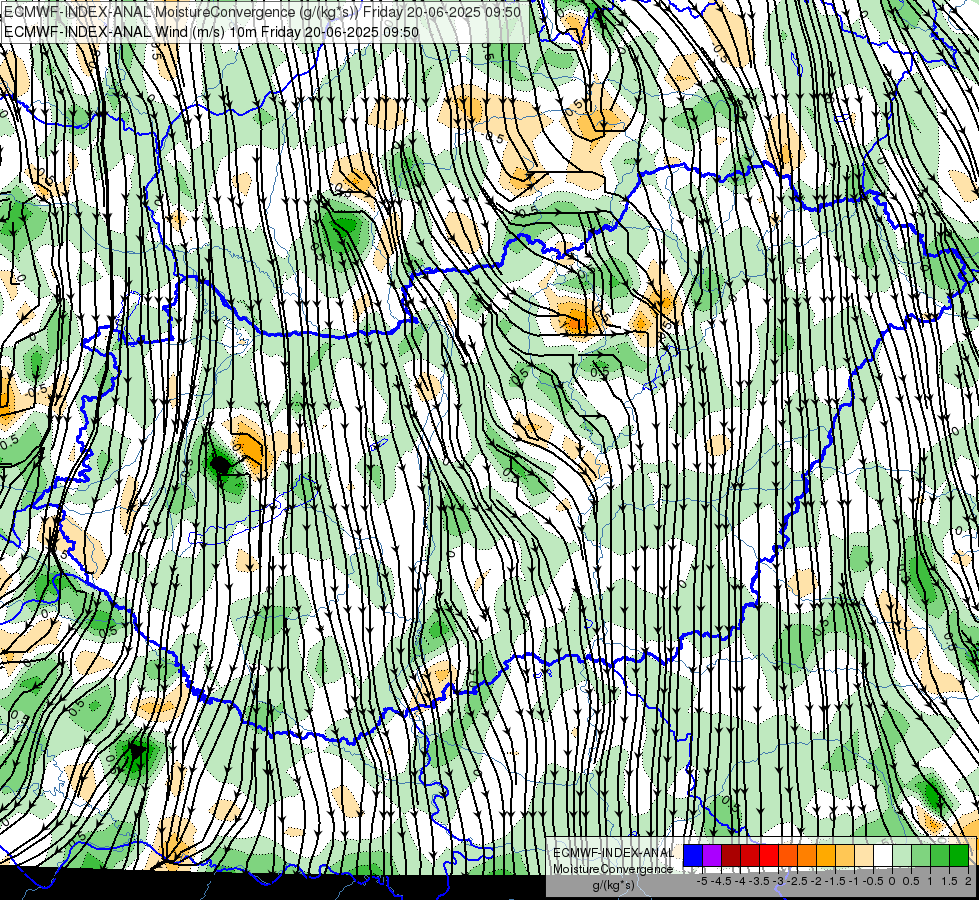Pick the light orange swatch between -1.5 and -1
Image resolution: width=979 pixels, height=900 pixels.
[845, 855]
